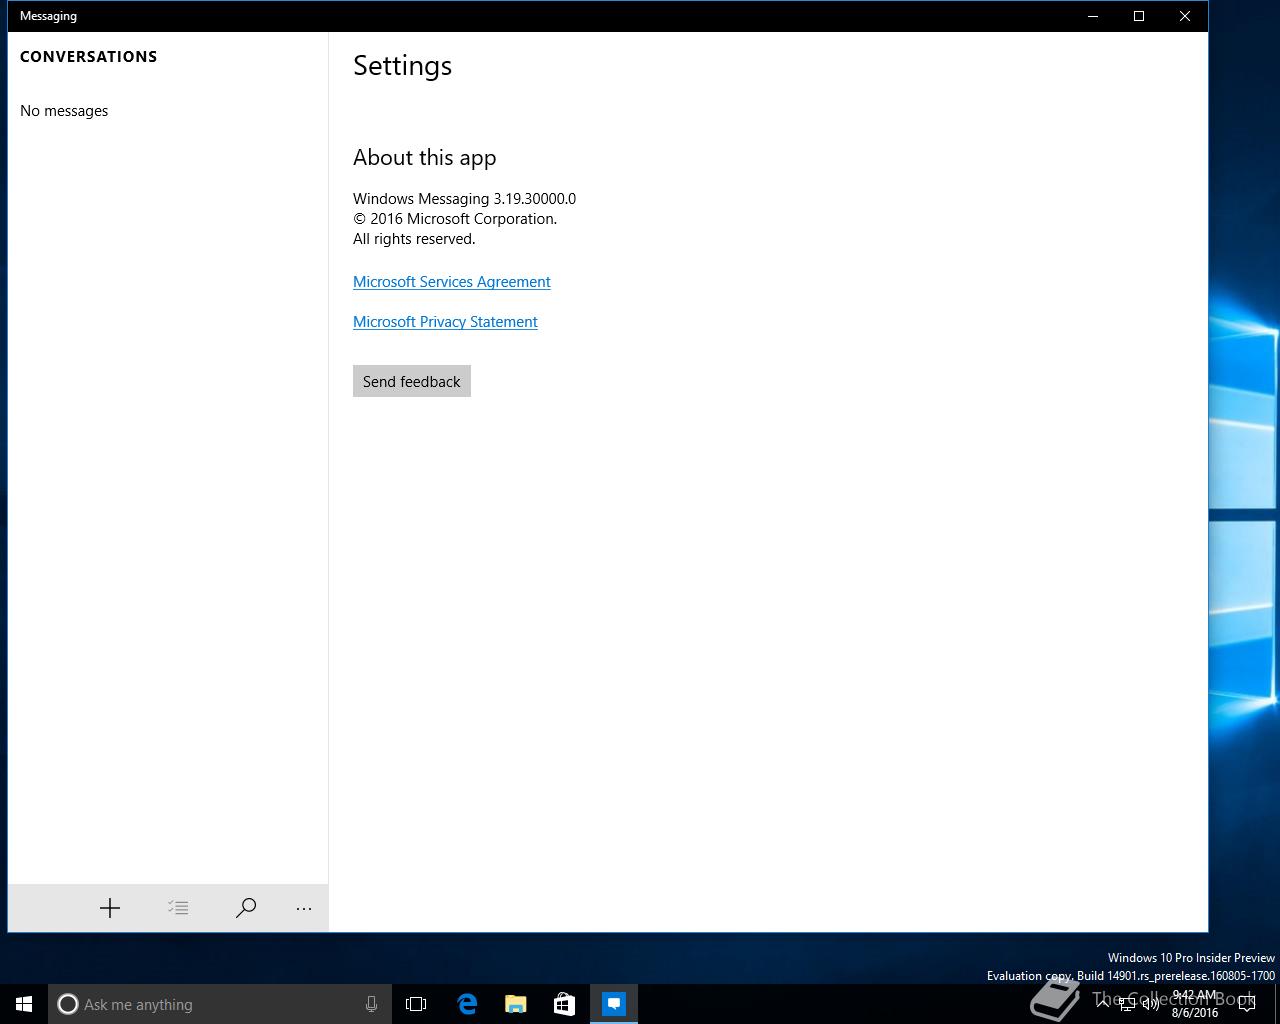This screenshot has height=1024, width=1280.
Task: Open Task View from the taskbar
Action: [x=416, y=1004]
